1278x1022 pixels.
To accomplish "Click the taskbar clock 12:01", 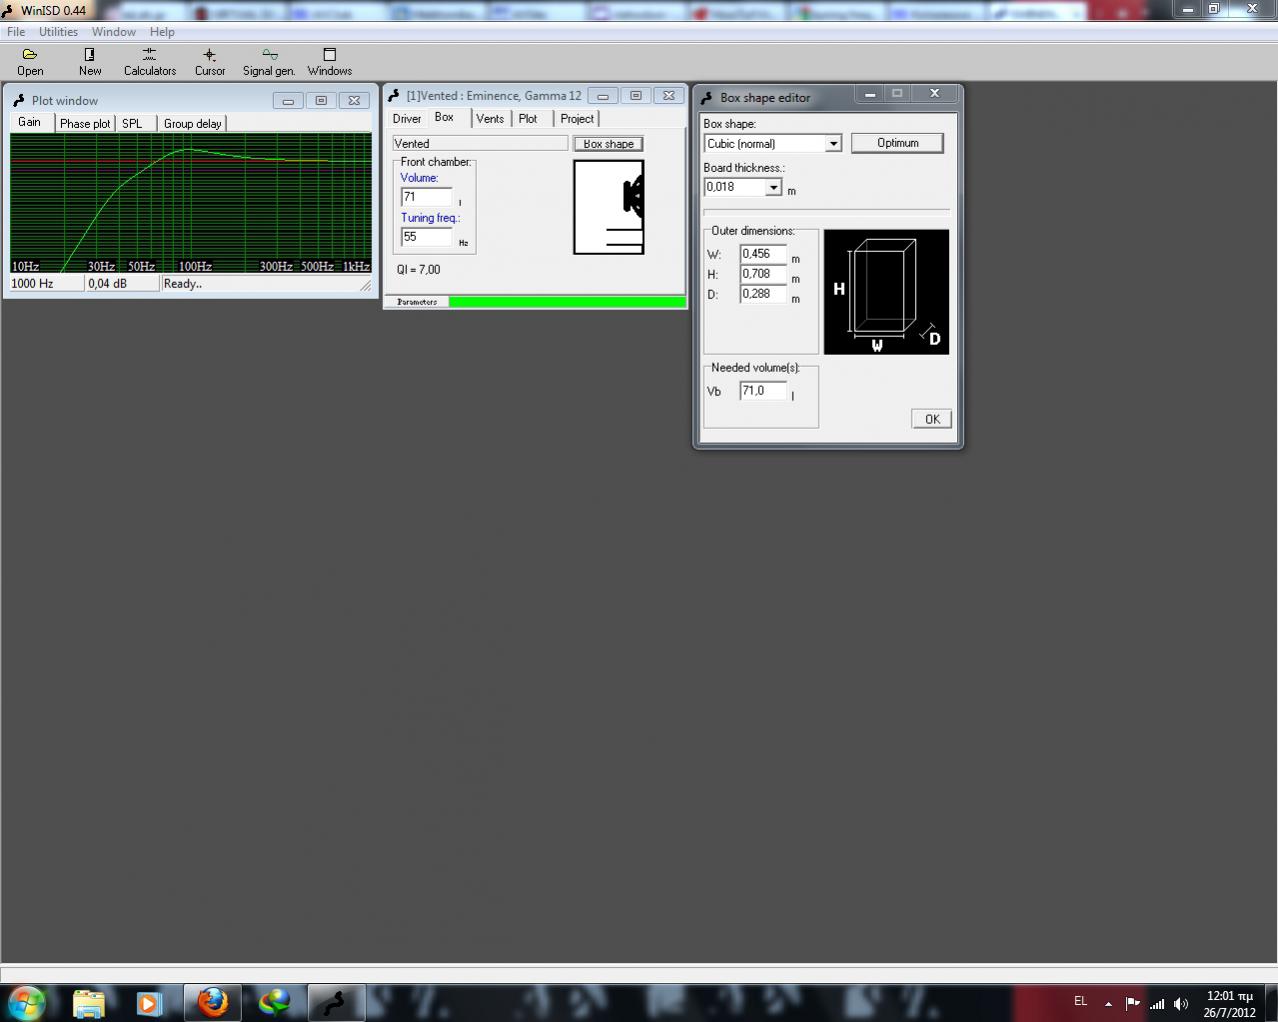I will point(1229,996).
